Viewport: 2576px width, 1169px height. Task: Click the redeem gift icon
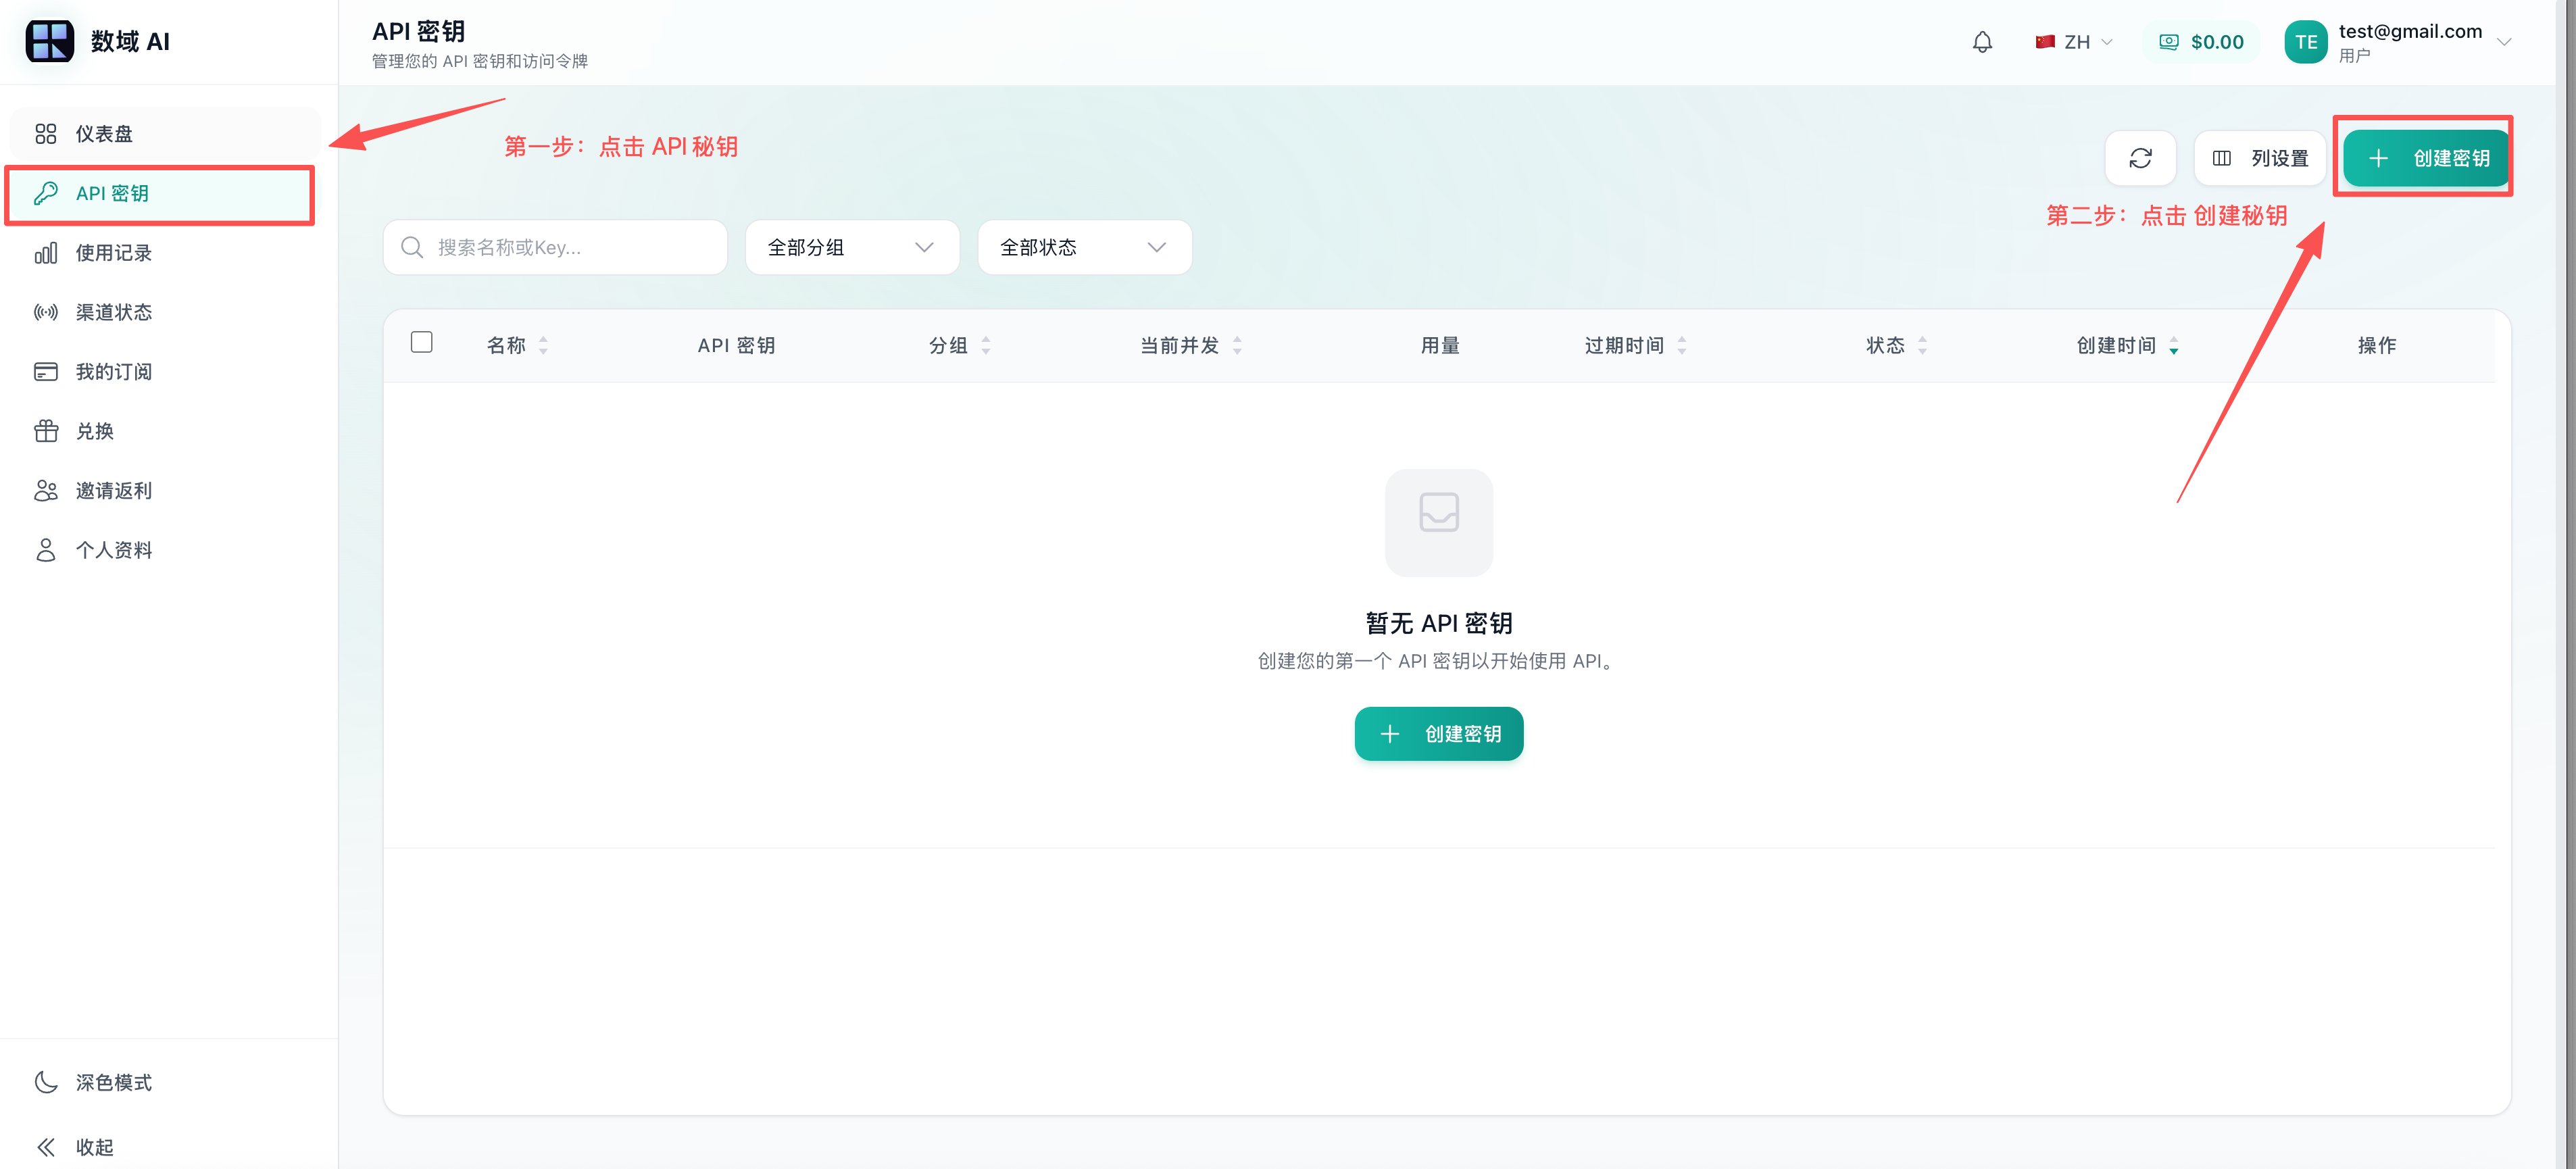(46, 431)
